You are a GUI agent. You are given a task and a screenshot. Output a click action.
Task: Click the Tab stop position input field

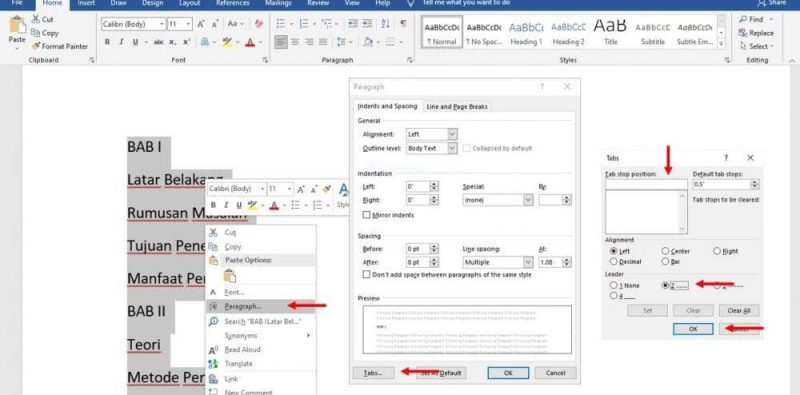[x=646, y=184]
